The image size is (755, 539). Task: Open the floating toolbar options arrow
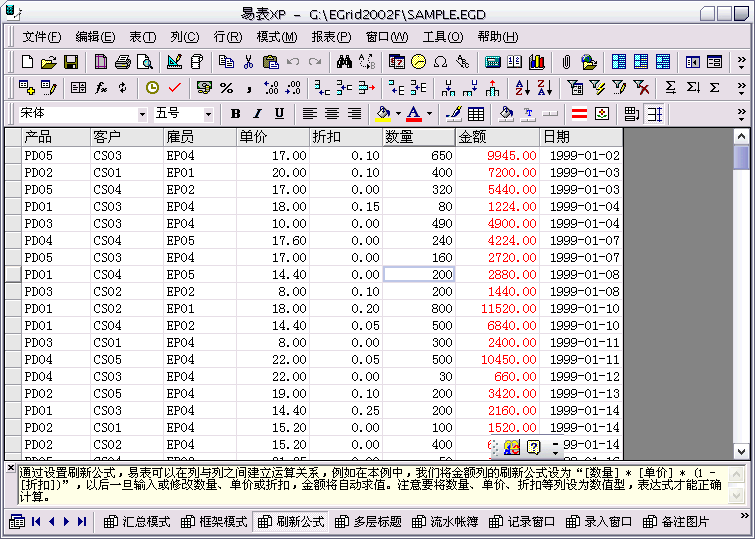pyautogui.click(x=555, y=448)
